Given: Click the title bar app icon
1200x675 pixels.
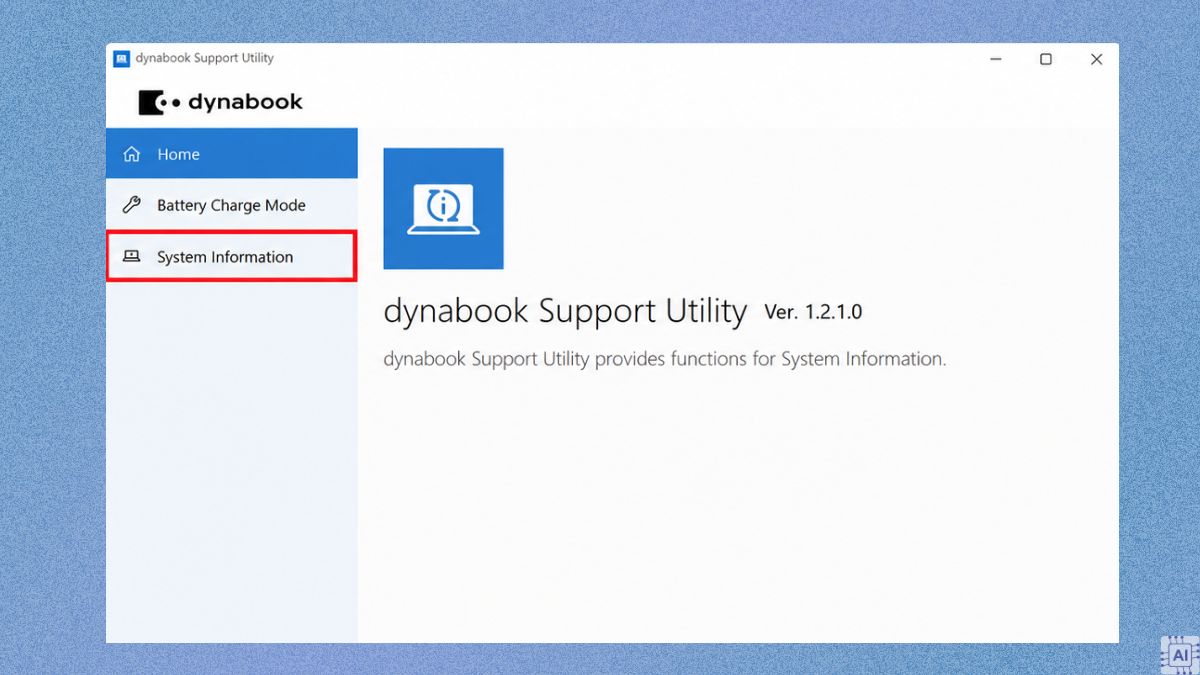Looking at the screenshot, I should tap(121, 59).
